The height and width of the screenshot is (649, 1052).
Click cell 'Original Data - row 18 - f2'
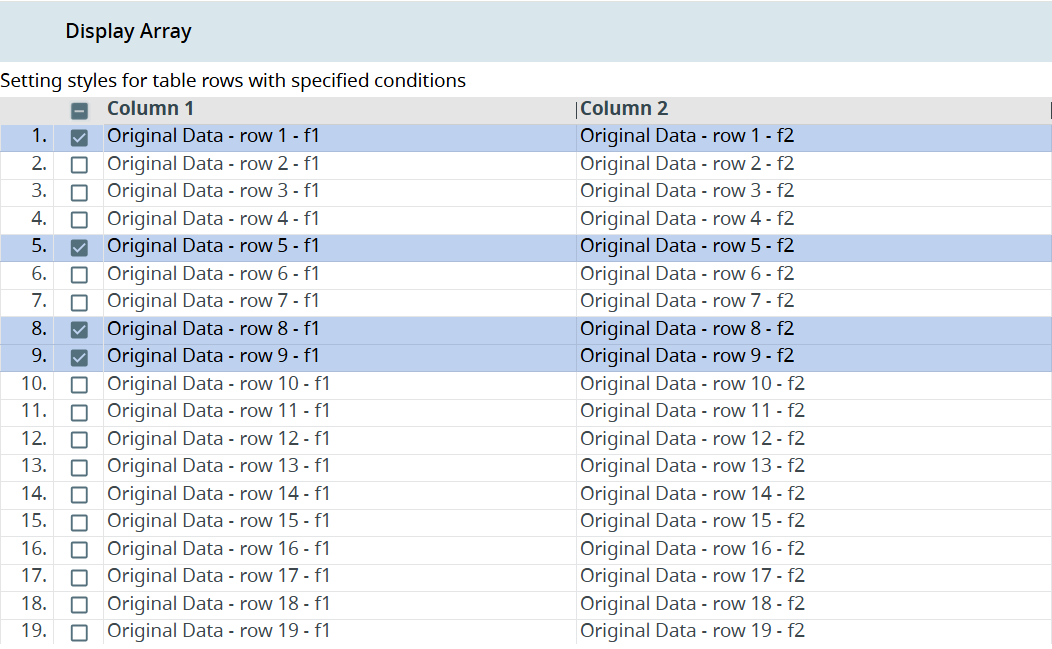pyautogui.click(x=692, y=604)
